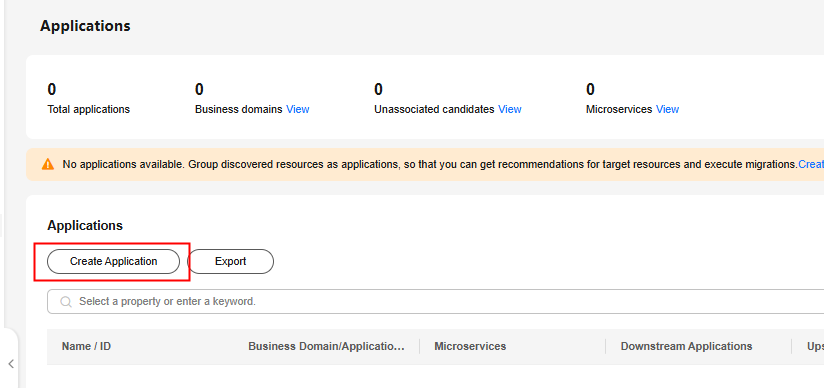Click the Applications page title
This screenshot has height=388, width=824.
pos(85,26)
